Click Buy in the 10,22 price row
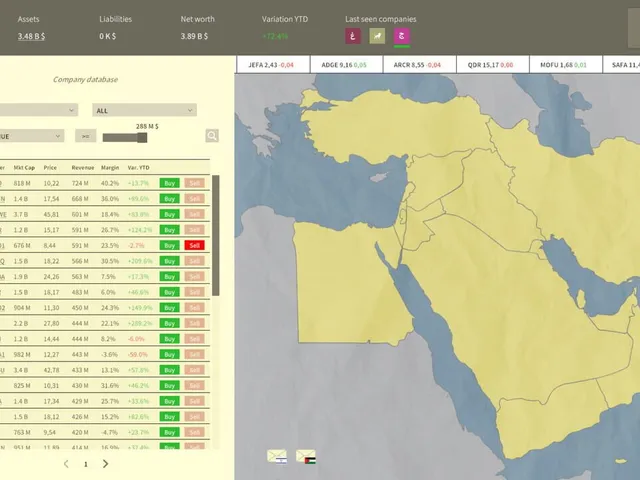Image resolution: width=640 pixels, height=480 pixels. pyautogui.click(x=169, y=183)
